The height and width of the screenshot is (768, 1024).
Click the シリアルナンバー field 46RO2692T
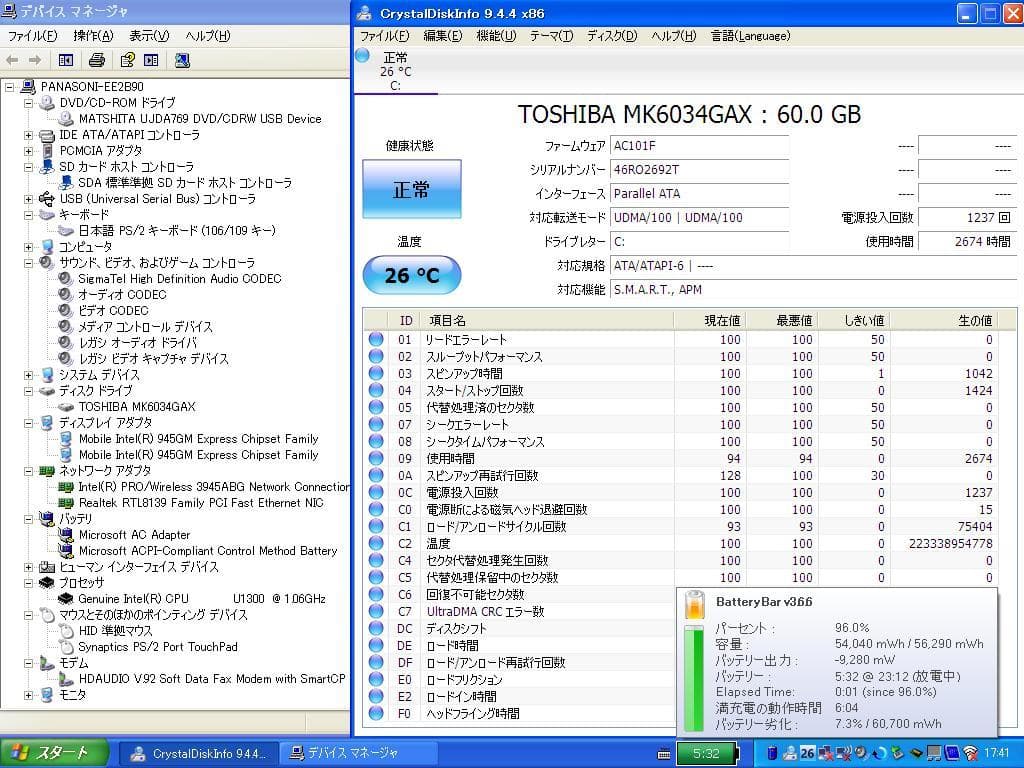click(699, 170)
